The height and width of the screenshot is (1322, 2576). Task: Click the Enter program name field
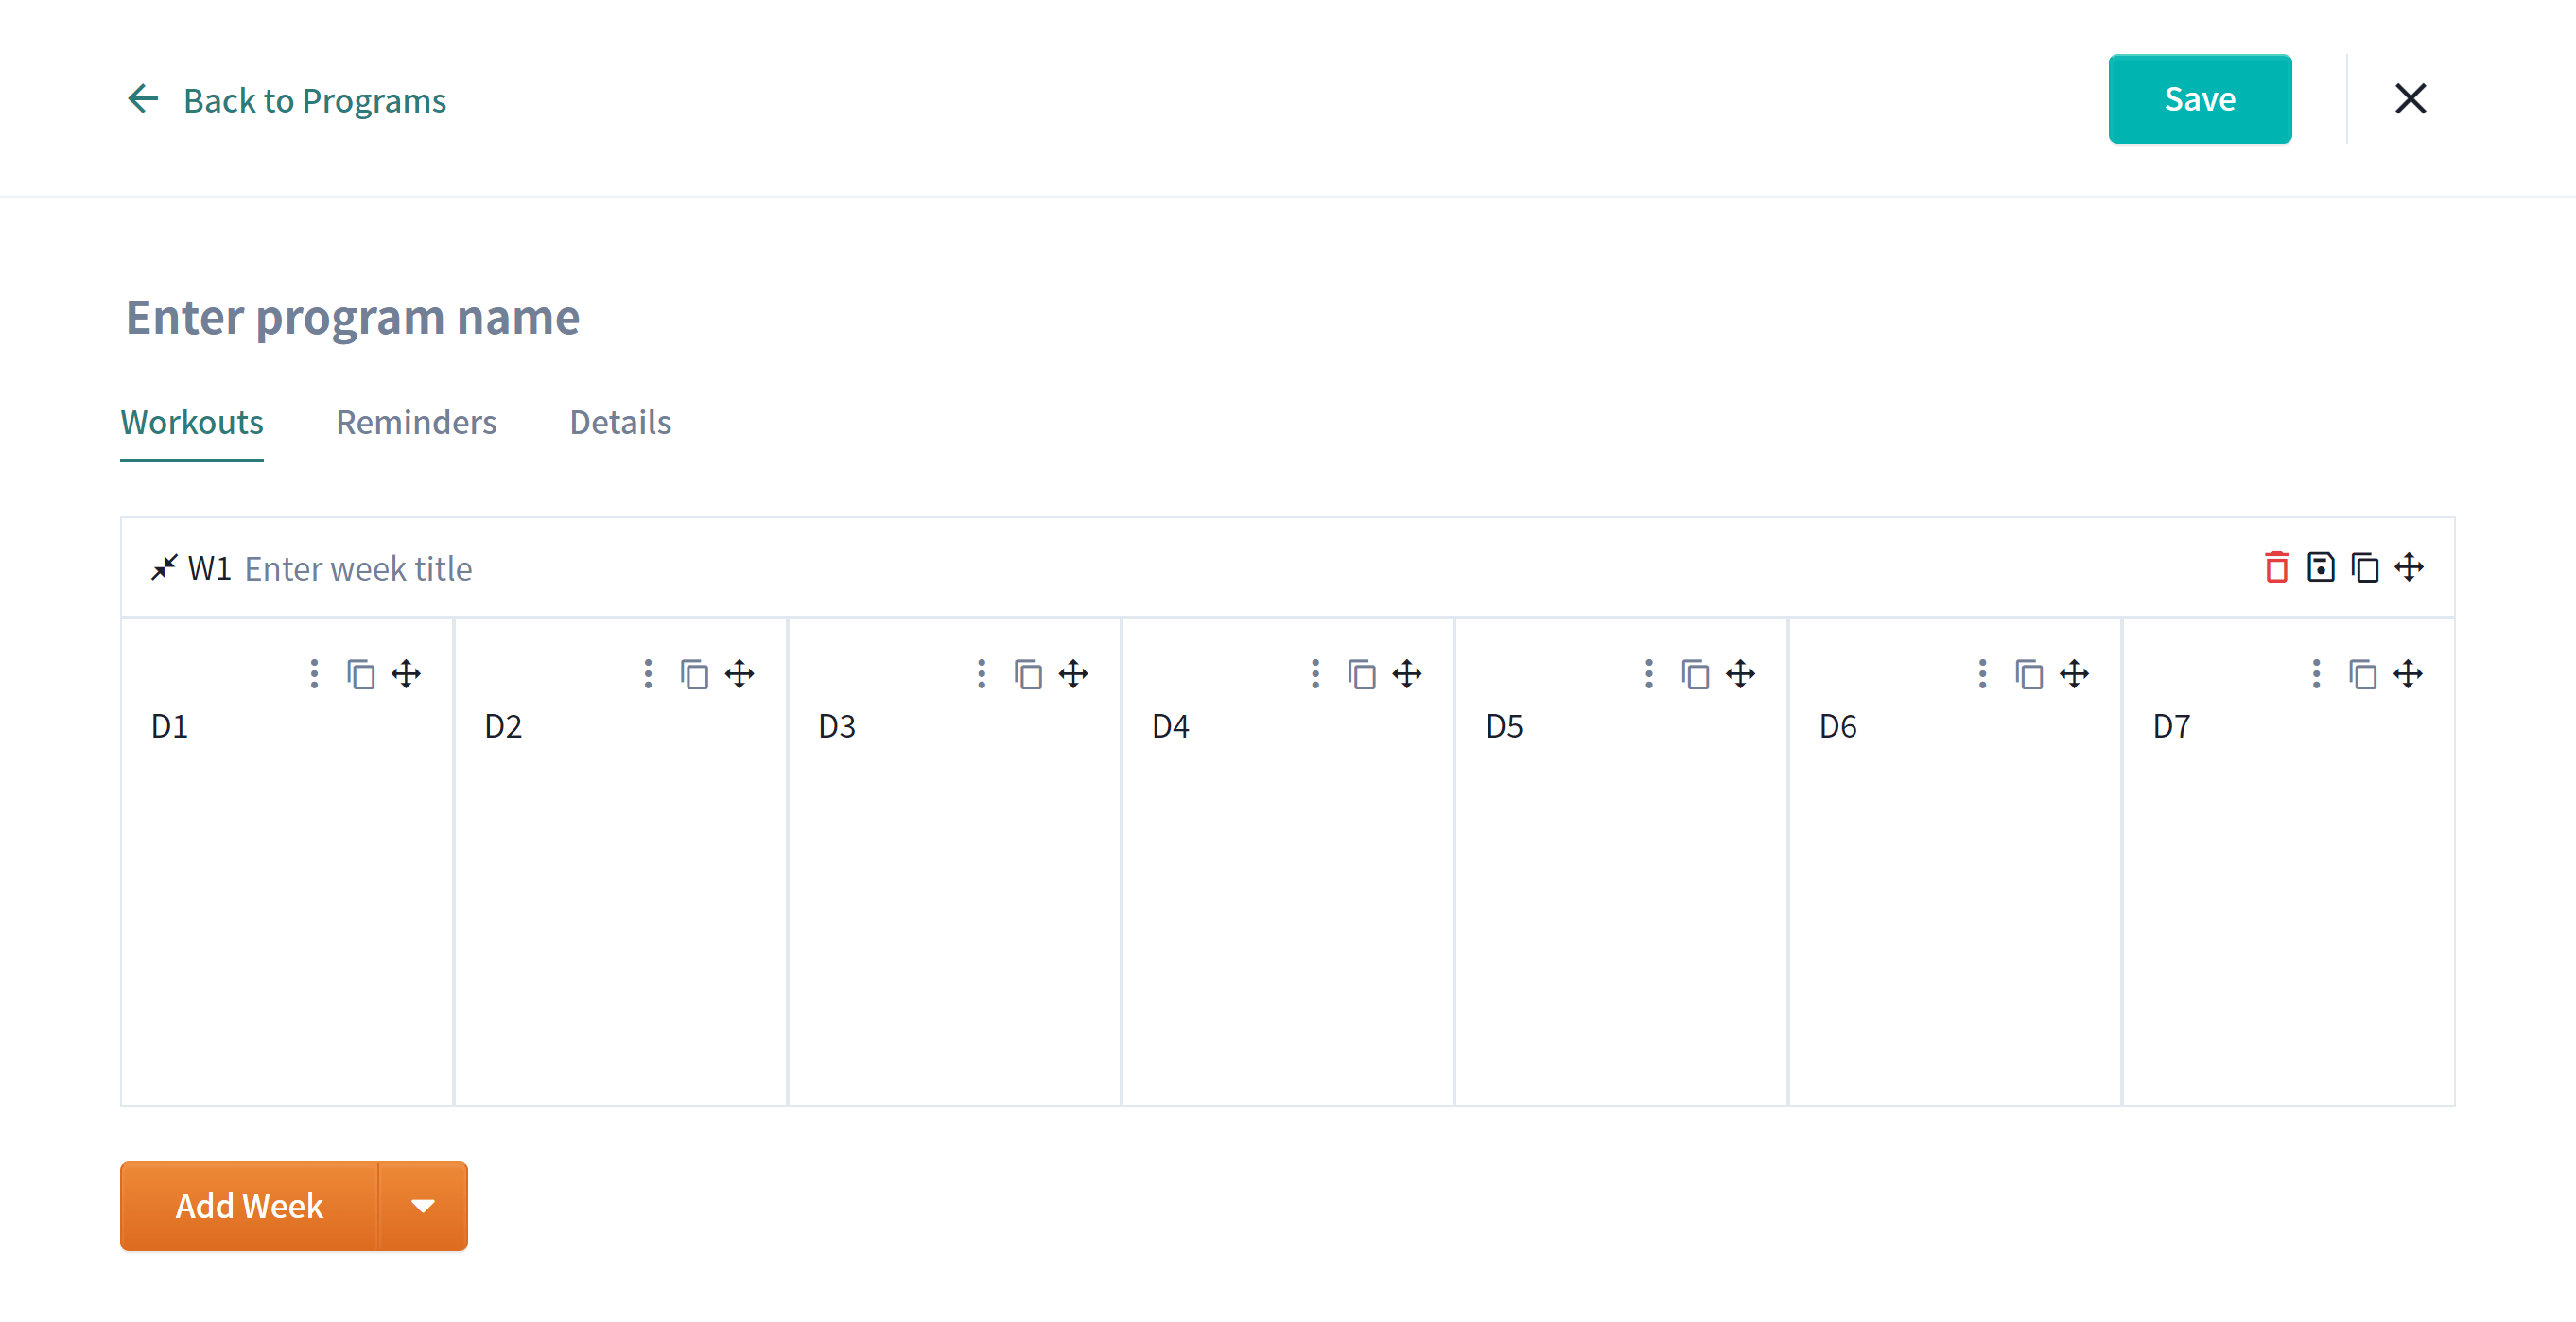point(352,317)
